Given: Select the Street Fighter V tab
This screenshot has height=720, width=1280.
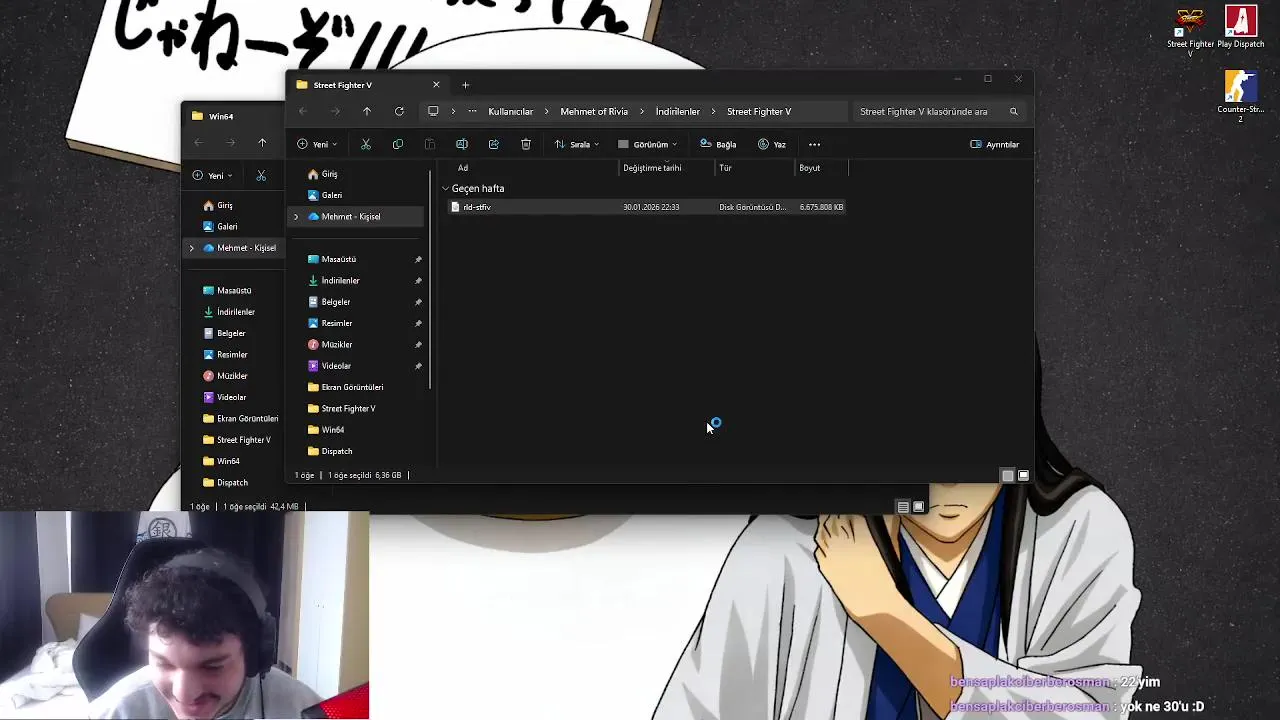Looking at the screenshot, I should 368,85.
